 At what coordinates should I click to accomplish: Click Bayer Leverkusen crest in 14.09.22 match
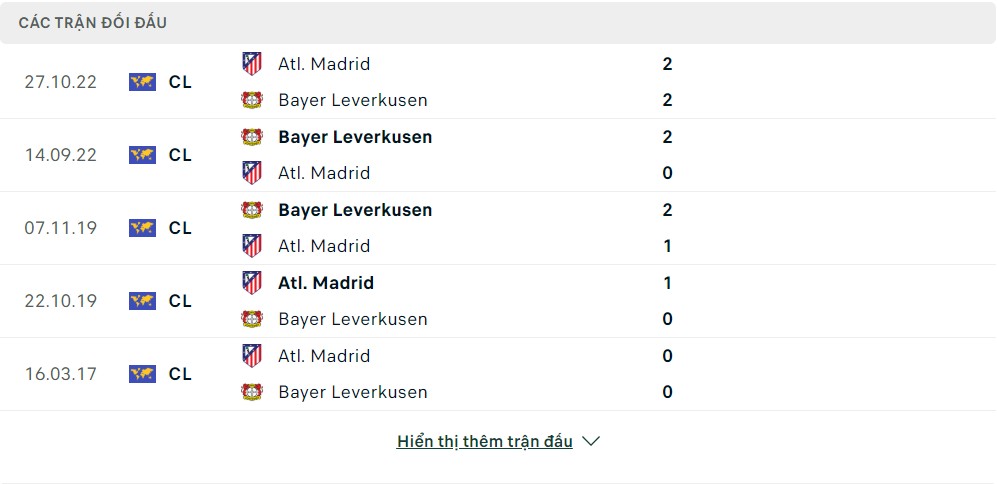click(252, 137)
